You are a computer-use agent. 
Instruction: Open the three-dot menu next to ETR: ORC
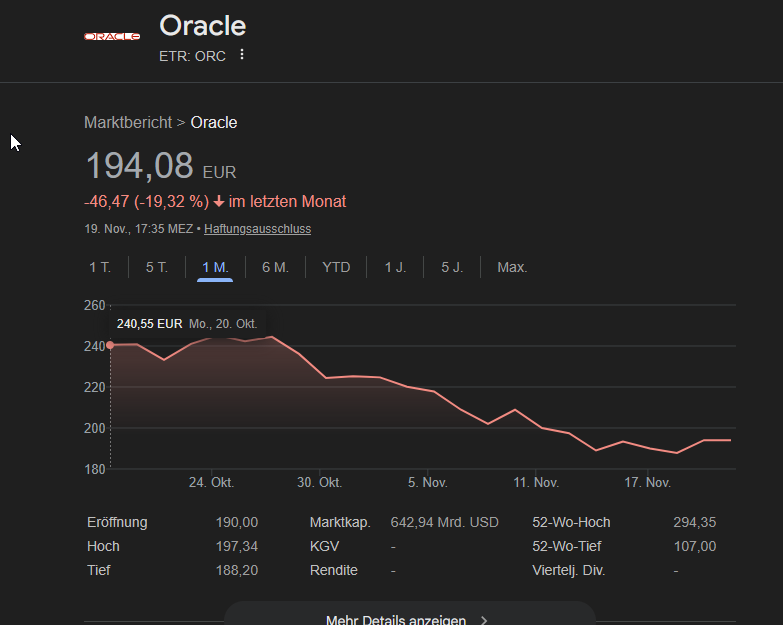coord(242,54)
